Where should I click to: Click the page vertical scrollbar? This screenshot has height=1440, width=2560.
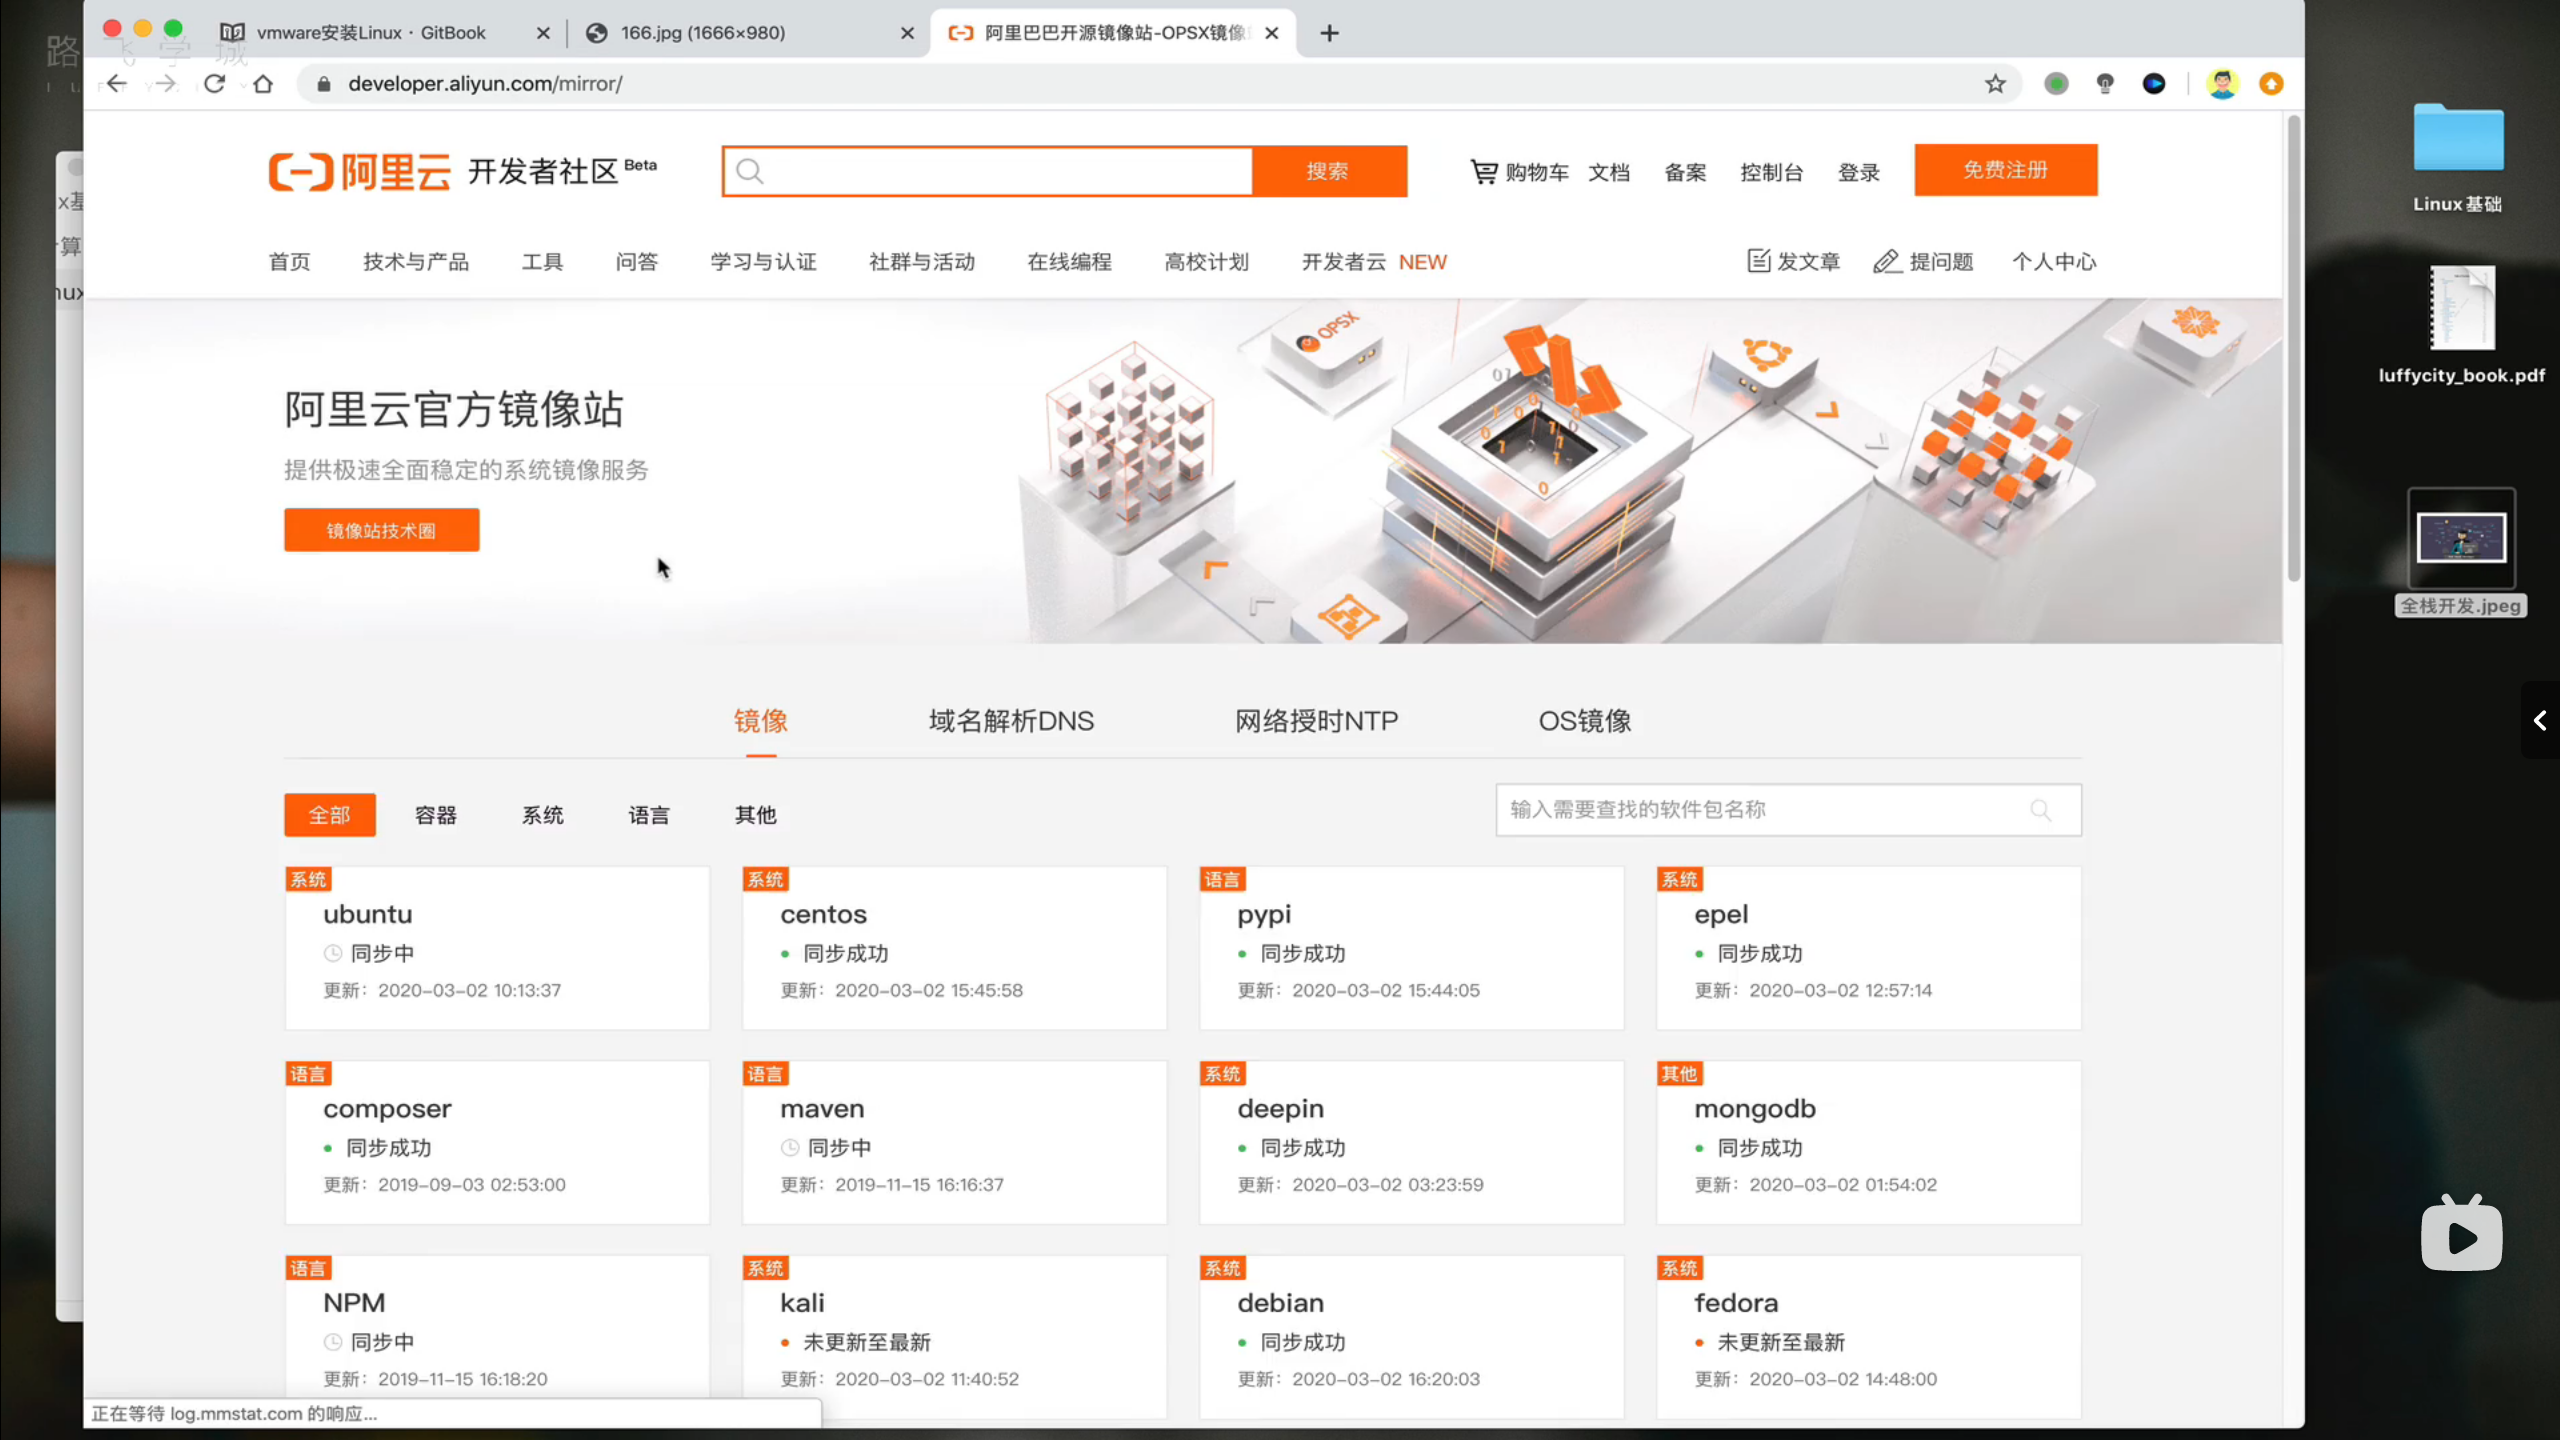2293,348
